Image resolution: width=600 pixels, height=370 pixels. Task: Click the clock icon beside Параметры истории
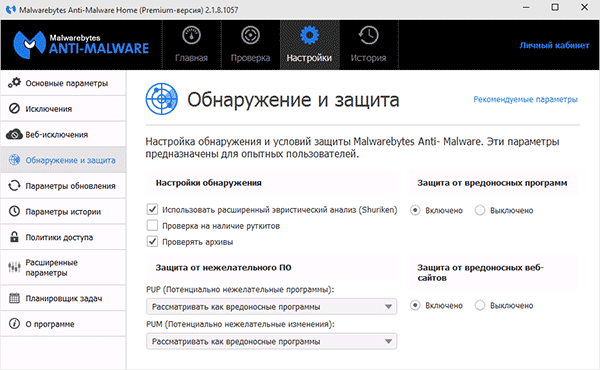coord(15,211)
